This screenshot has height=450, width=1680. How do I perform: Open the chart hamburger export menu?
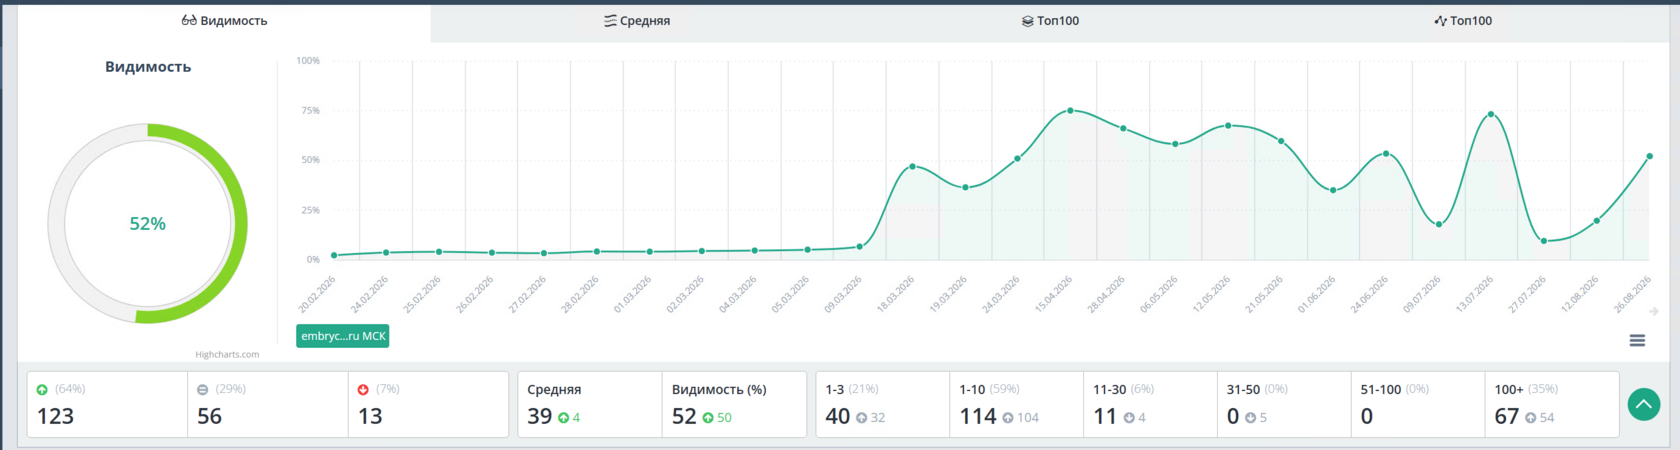click(1637, 341)
